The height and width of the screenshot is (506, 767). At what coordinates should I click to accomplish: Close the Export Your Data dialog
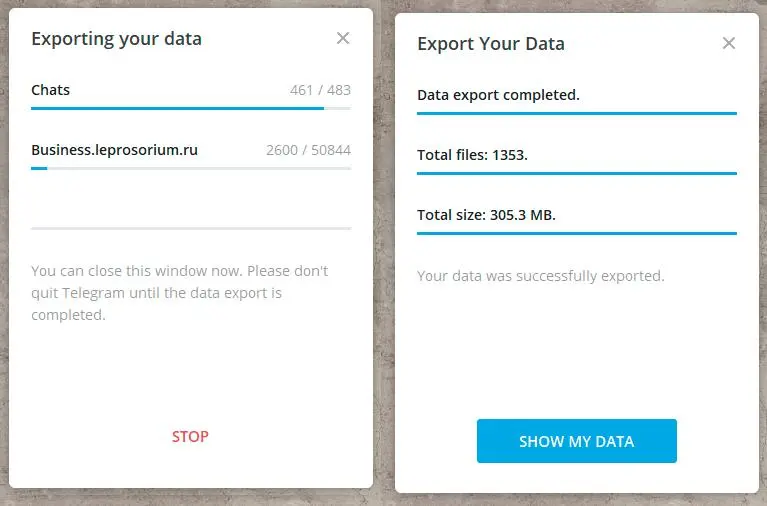[x=729, y=43]
